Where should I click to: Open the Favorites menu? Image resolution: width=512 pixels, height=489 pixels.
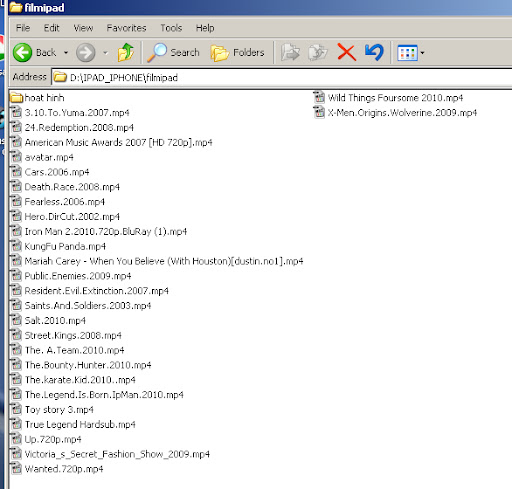[126, 28]
